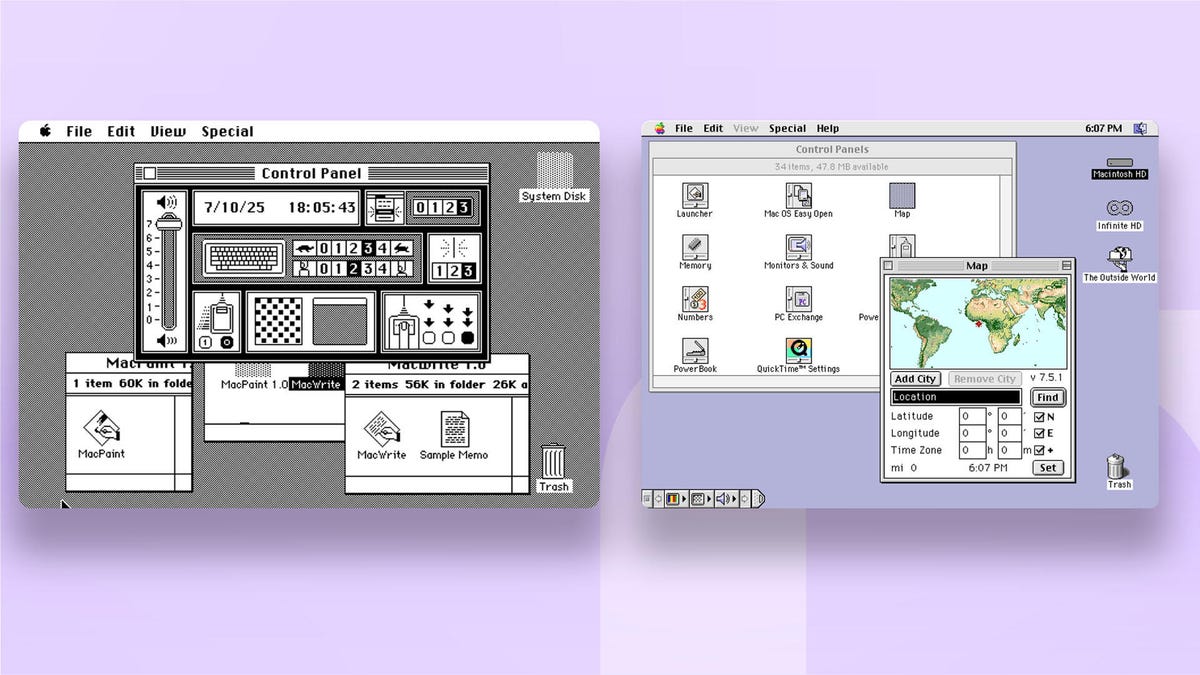Toggle the N latitude checkbox

coord(1039,417)
